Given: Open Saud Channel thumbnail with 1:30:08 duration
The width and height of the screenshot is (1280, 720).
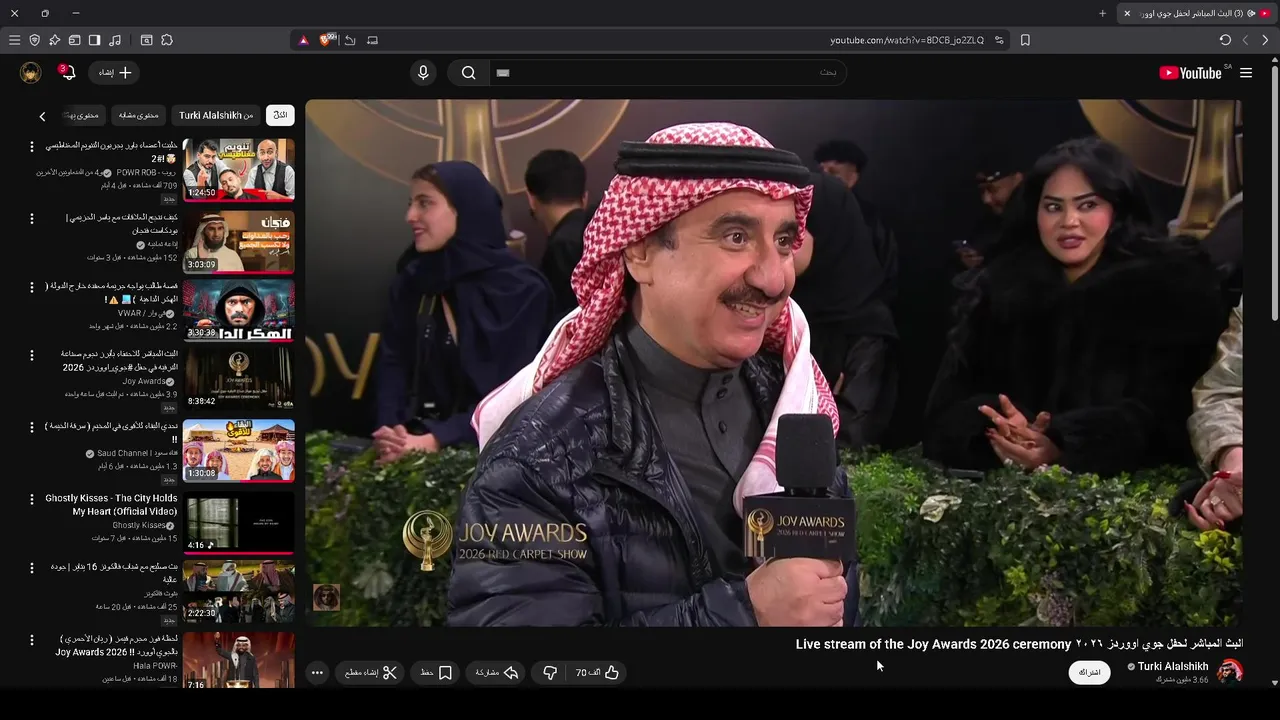Looking at the screenshot, I should 239,450.
